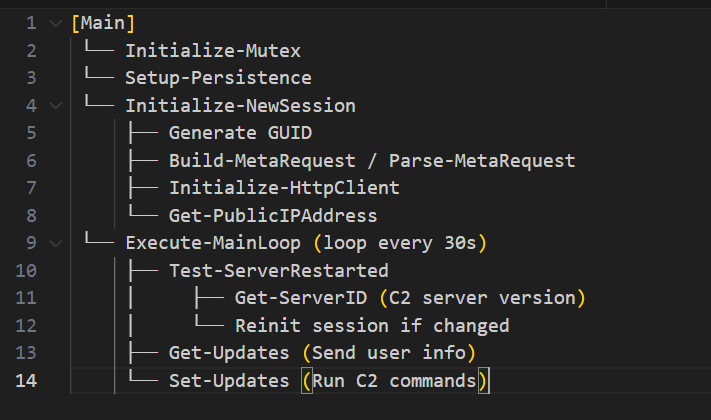Viewport: 711px width, 420px height.
Task: Click the Generate GUID line
Action: [x=240, y=133]
